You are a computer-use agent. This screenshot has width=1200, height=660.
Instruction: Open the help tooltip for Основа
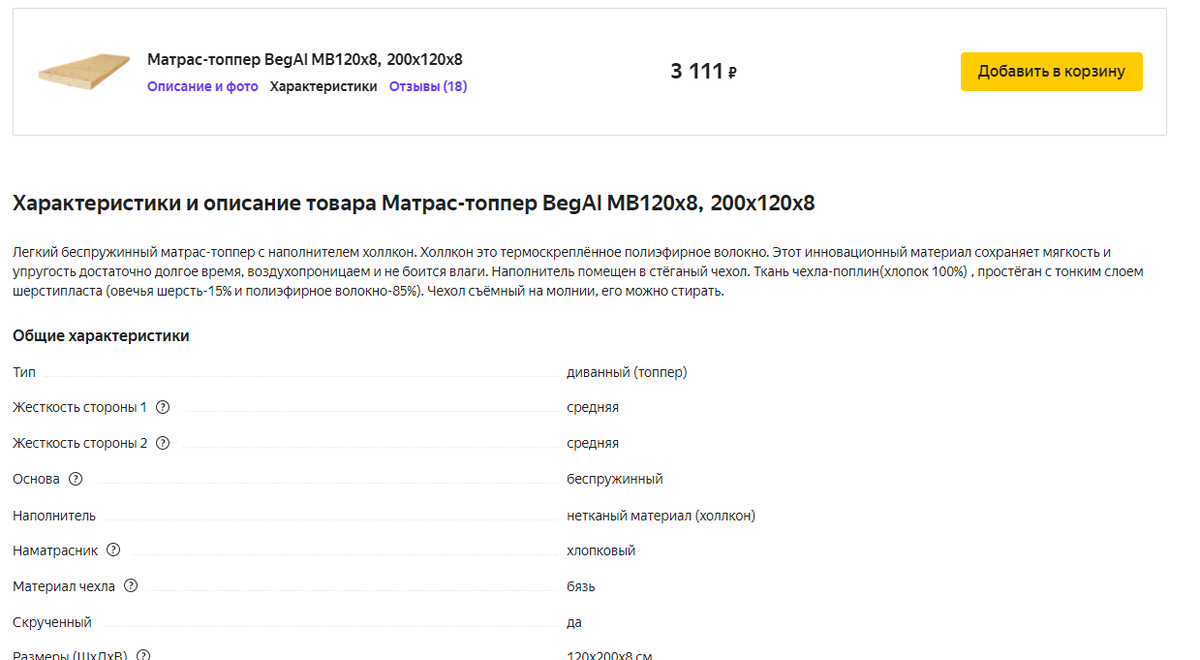point(75,479)
